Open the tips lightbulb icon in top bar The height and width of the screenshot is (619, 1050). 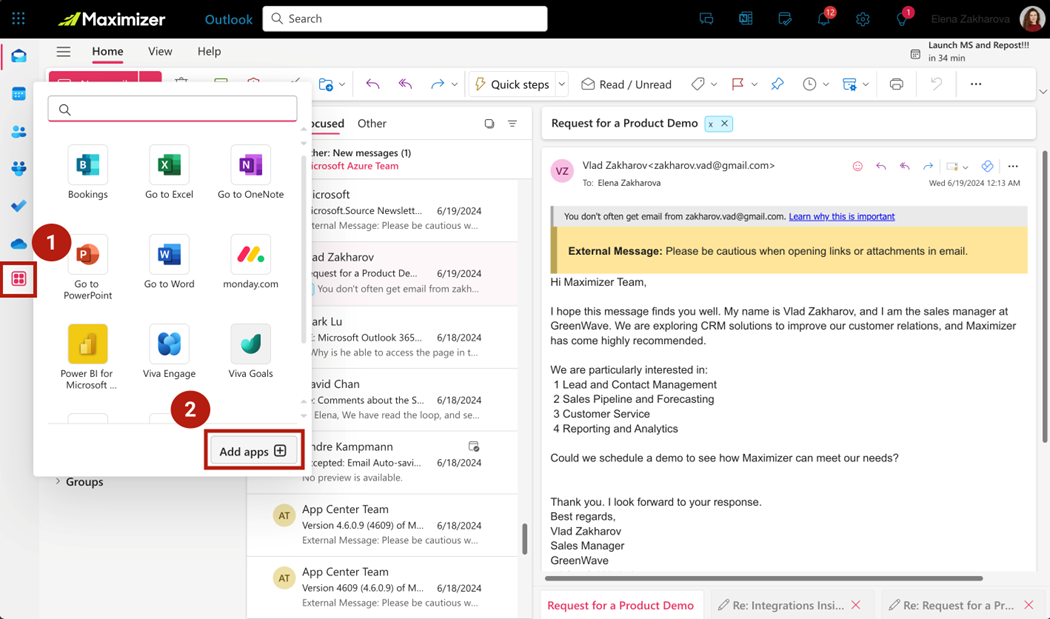[x=901, y=19]
